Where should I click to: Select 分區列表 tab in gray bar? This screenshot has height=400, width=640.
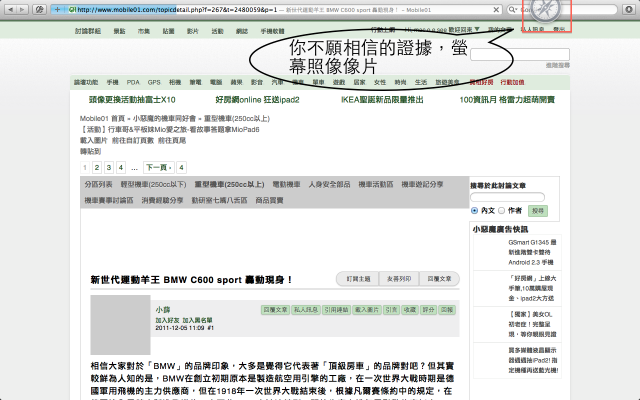coord(98,184)
